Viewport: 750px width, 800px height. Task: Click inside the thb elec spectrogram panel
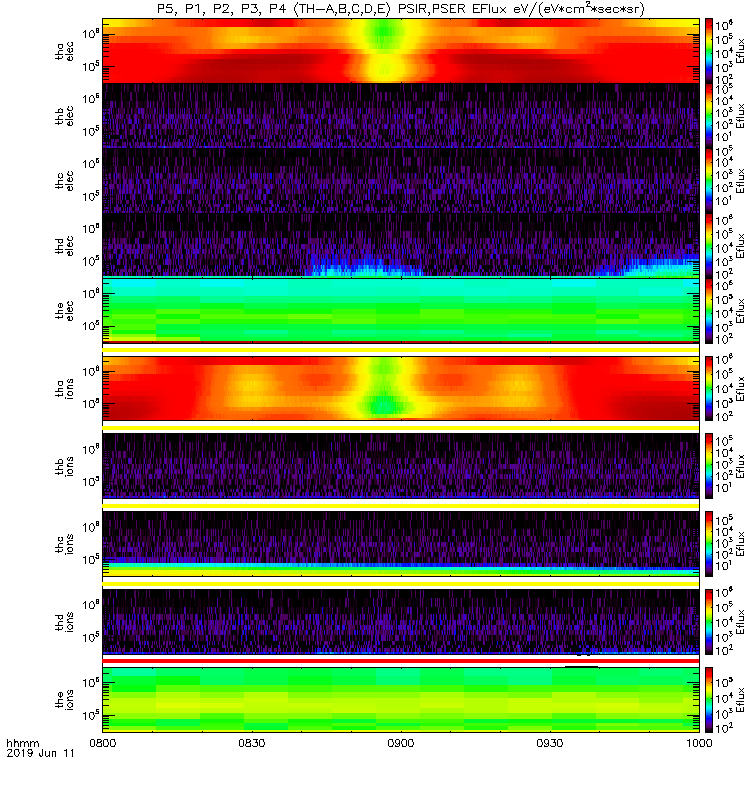coord(401,116)
